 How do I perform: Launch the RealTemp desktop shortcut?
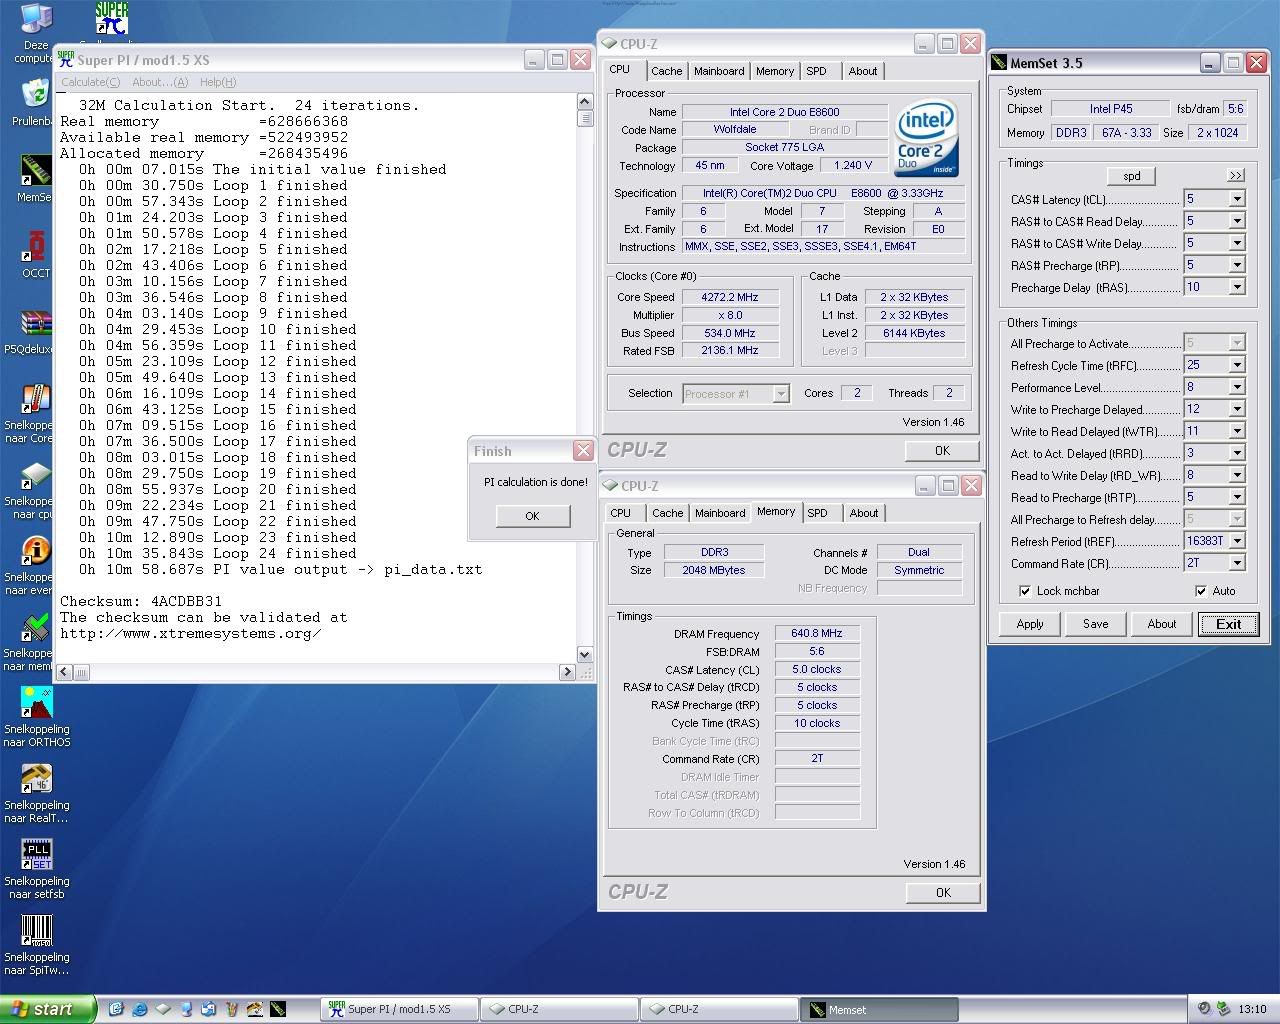coord(36,779)
